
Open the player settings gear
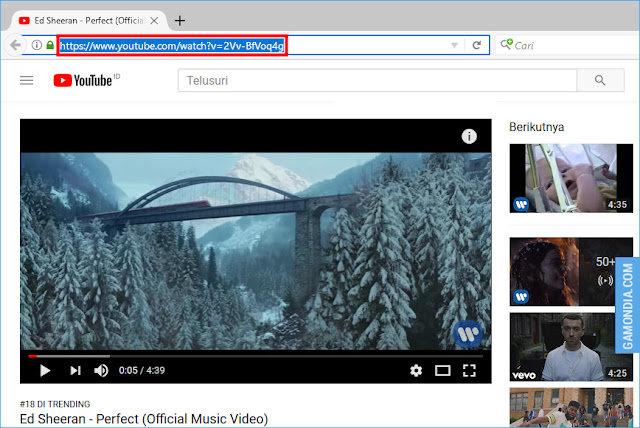pos(416,370)
